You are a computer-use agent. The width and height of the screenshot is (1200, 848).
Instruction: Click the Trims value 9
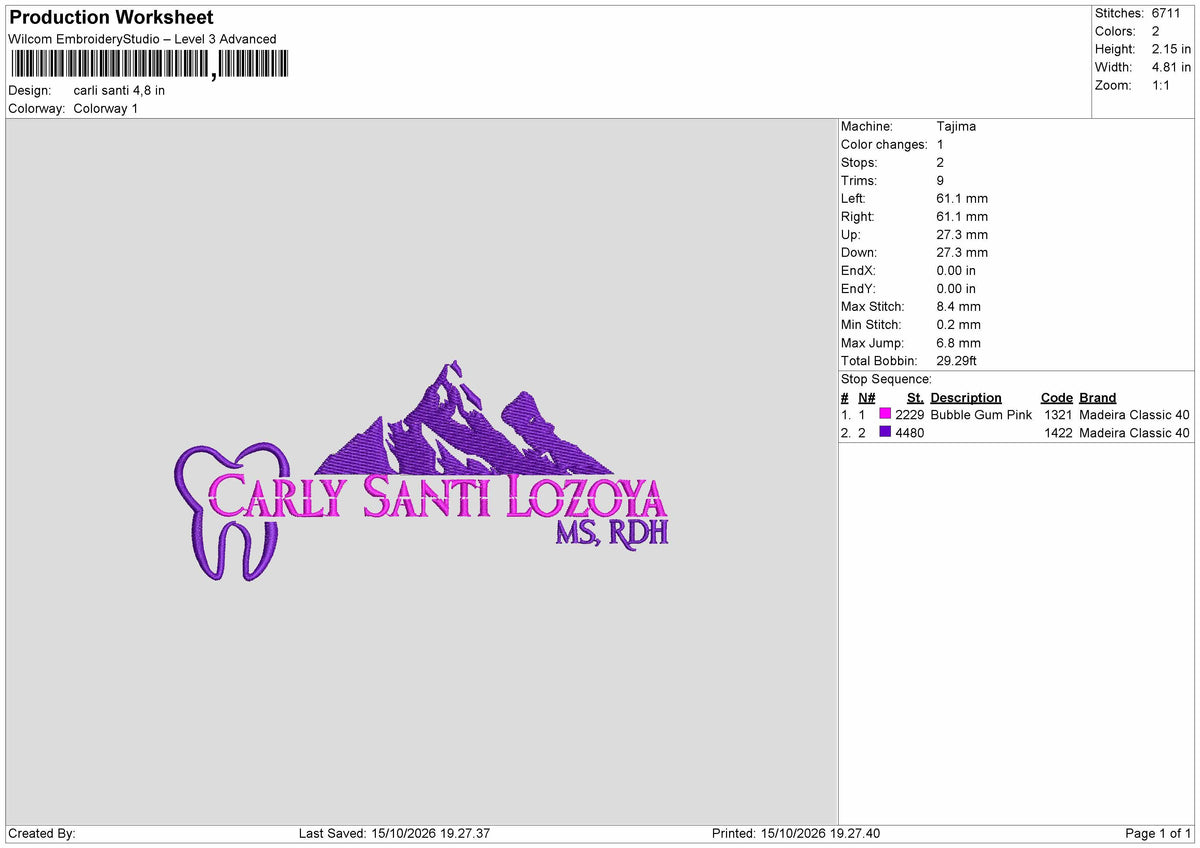tap(940, 180)
